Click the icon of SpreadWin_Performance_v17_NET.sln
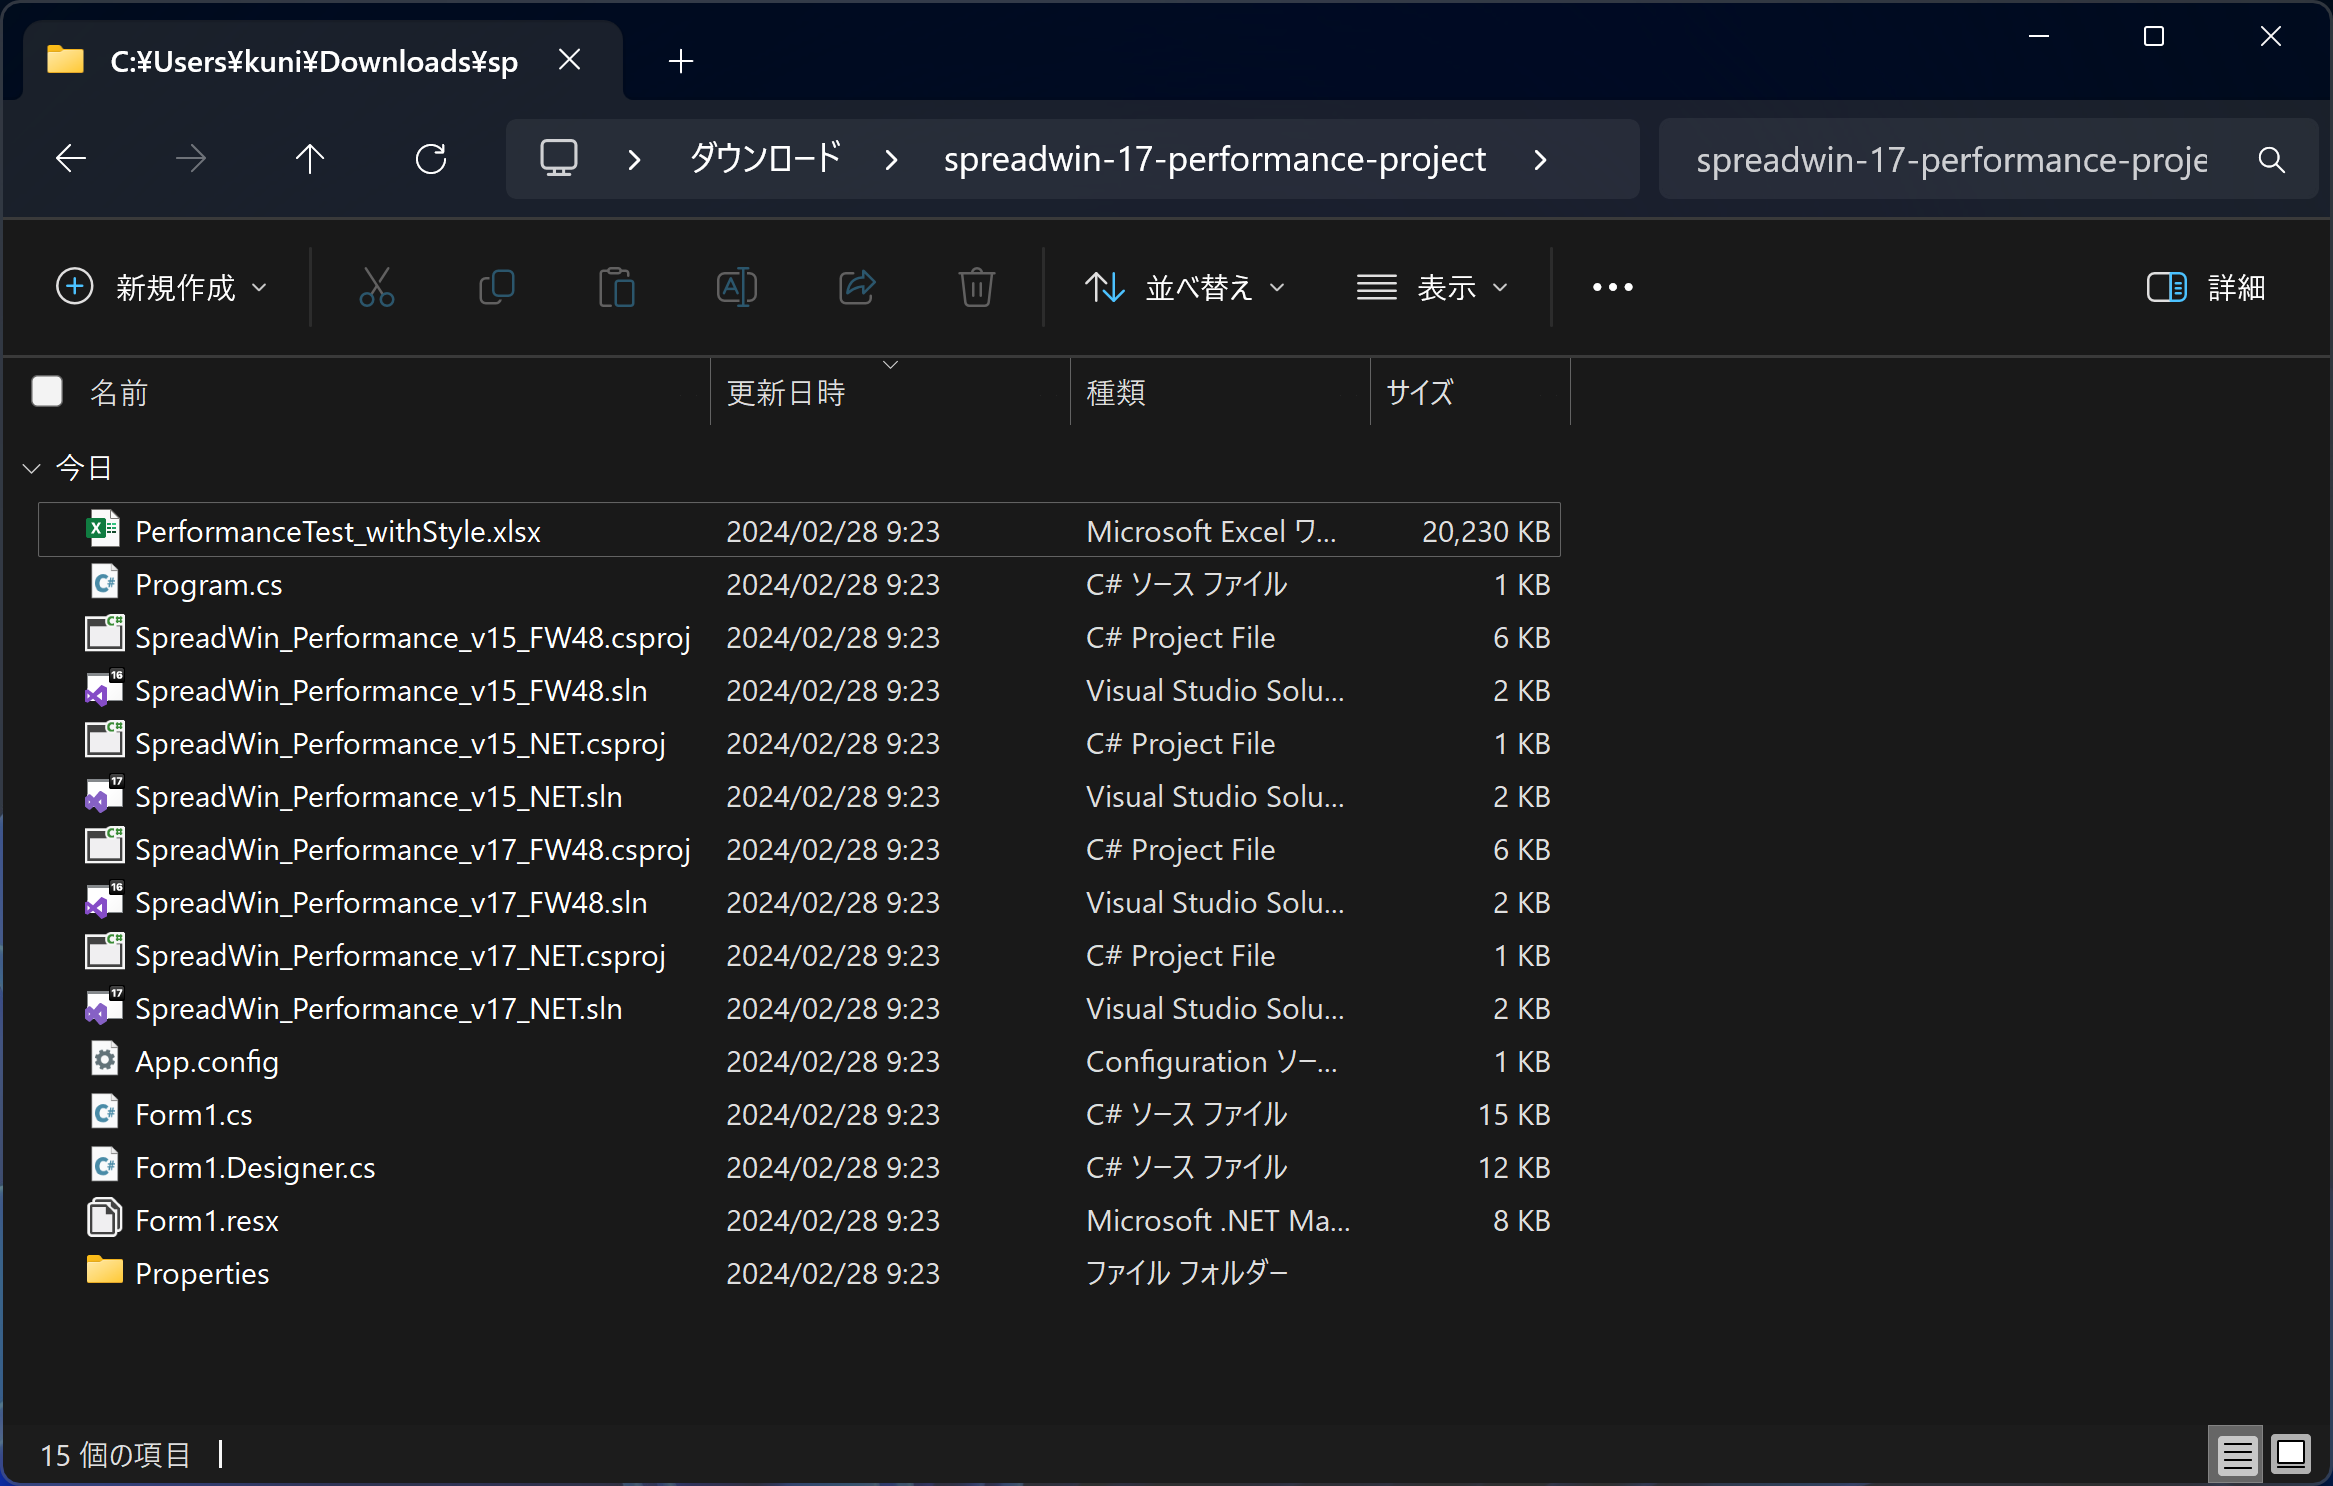 pos(104,1006)
